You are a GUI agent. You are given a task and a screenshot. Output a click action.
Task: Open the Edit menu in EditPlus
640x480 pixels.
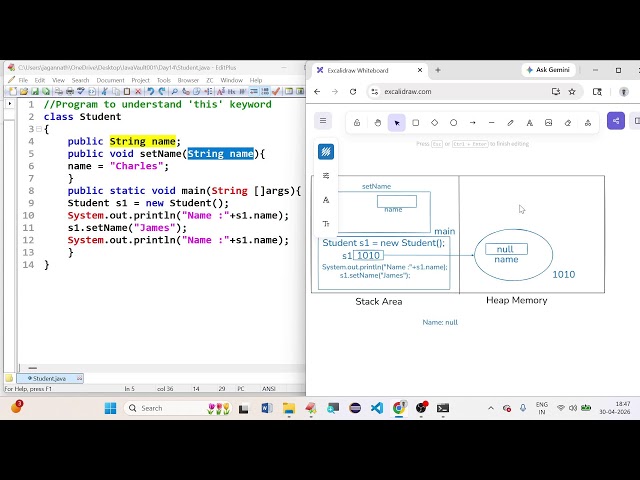[x=40, y=80]
